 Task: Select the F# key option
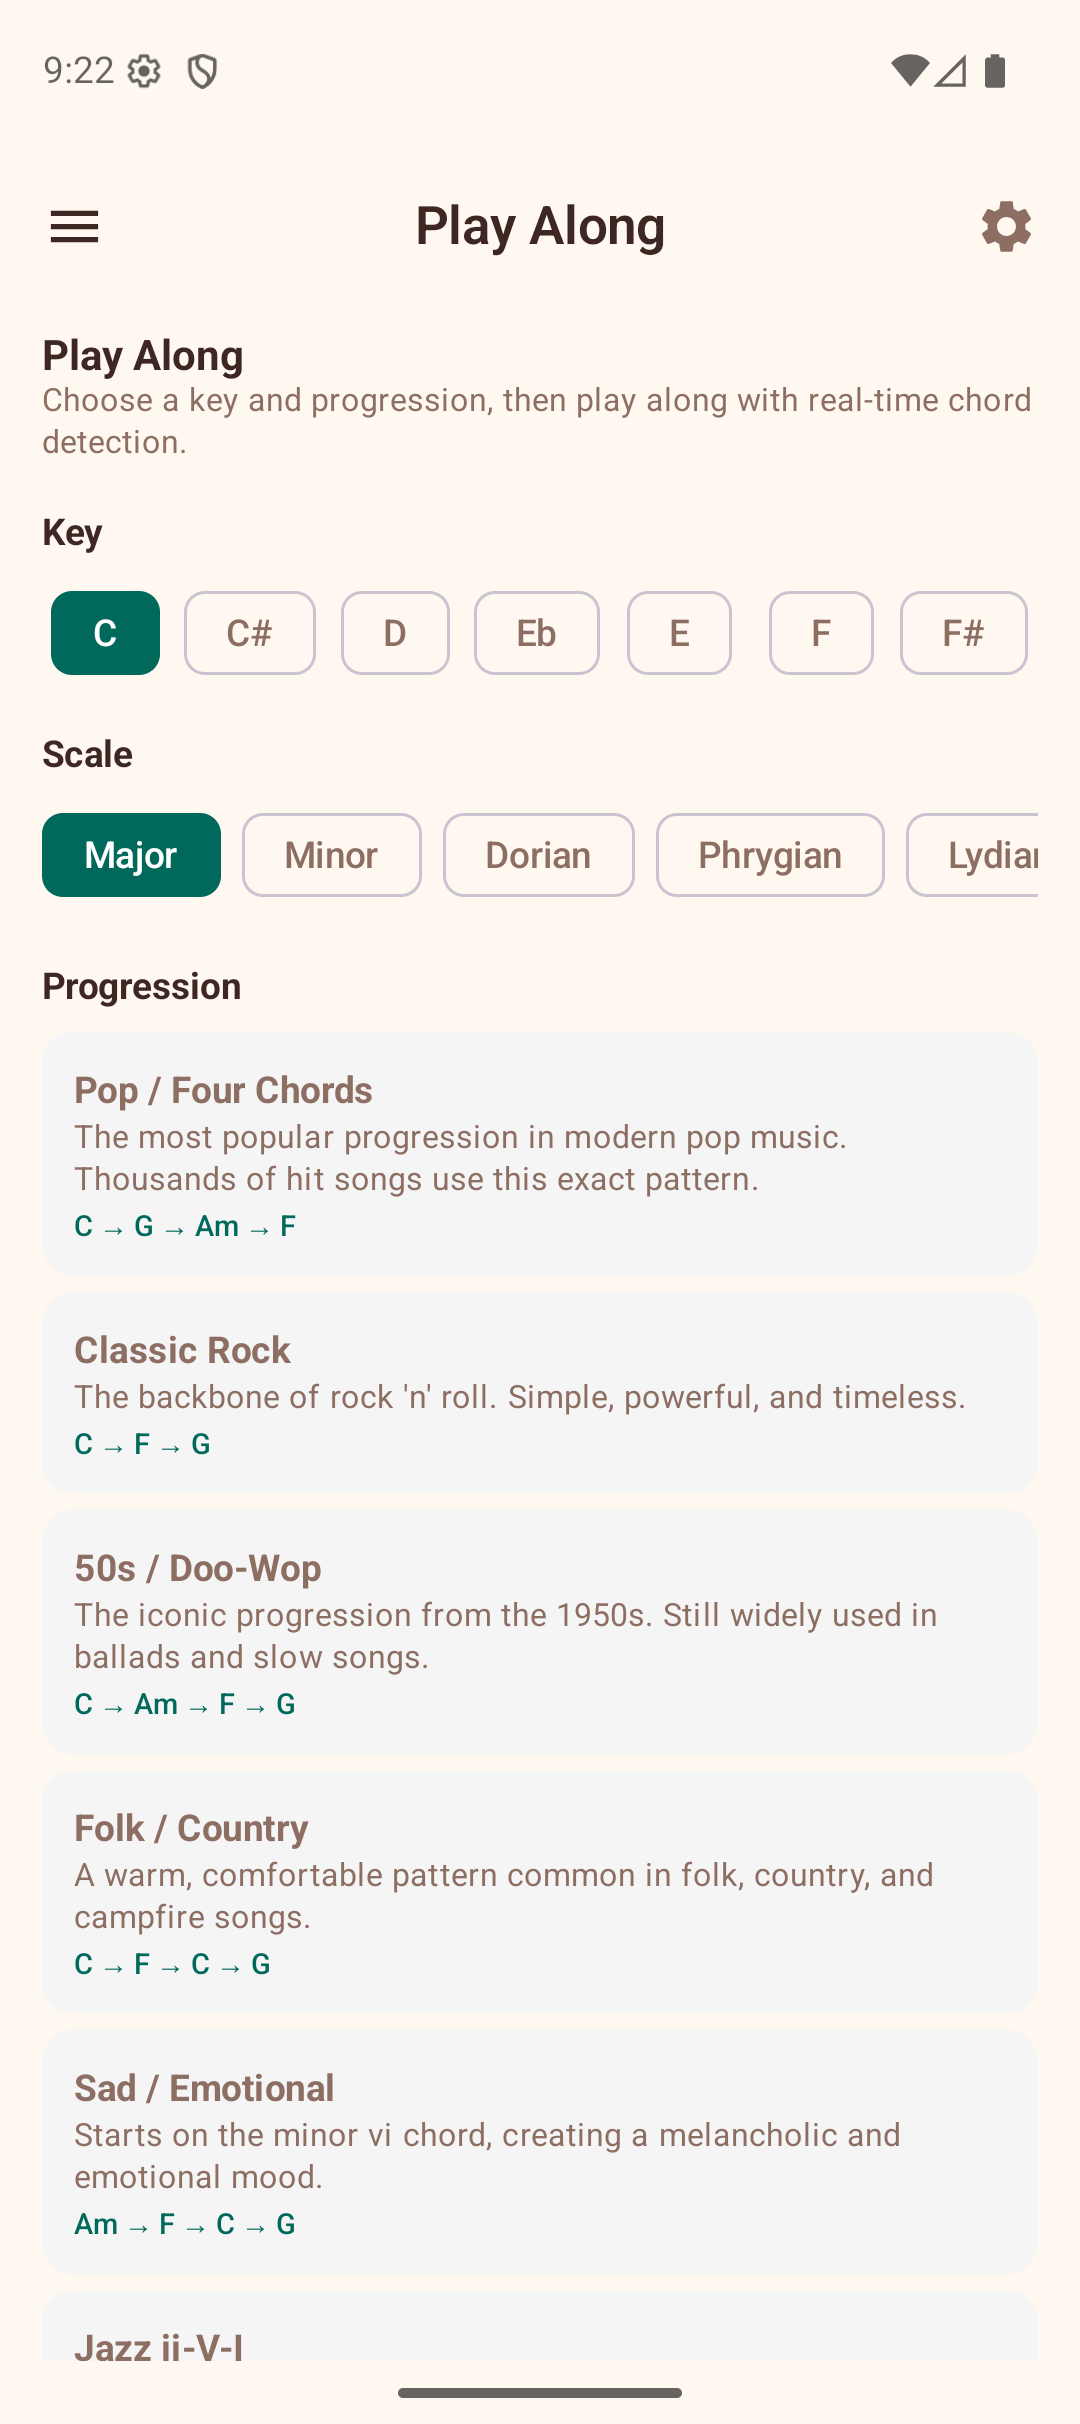963,633
